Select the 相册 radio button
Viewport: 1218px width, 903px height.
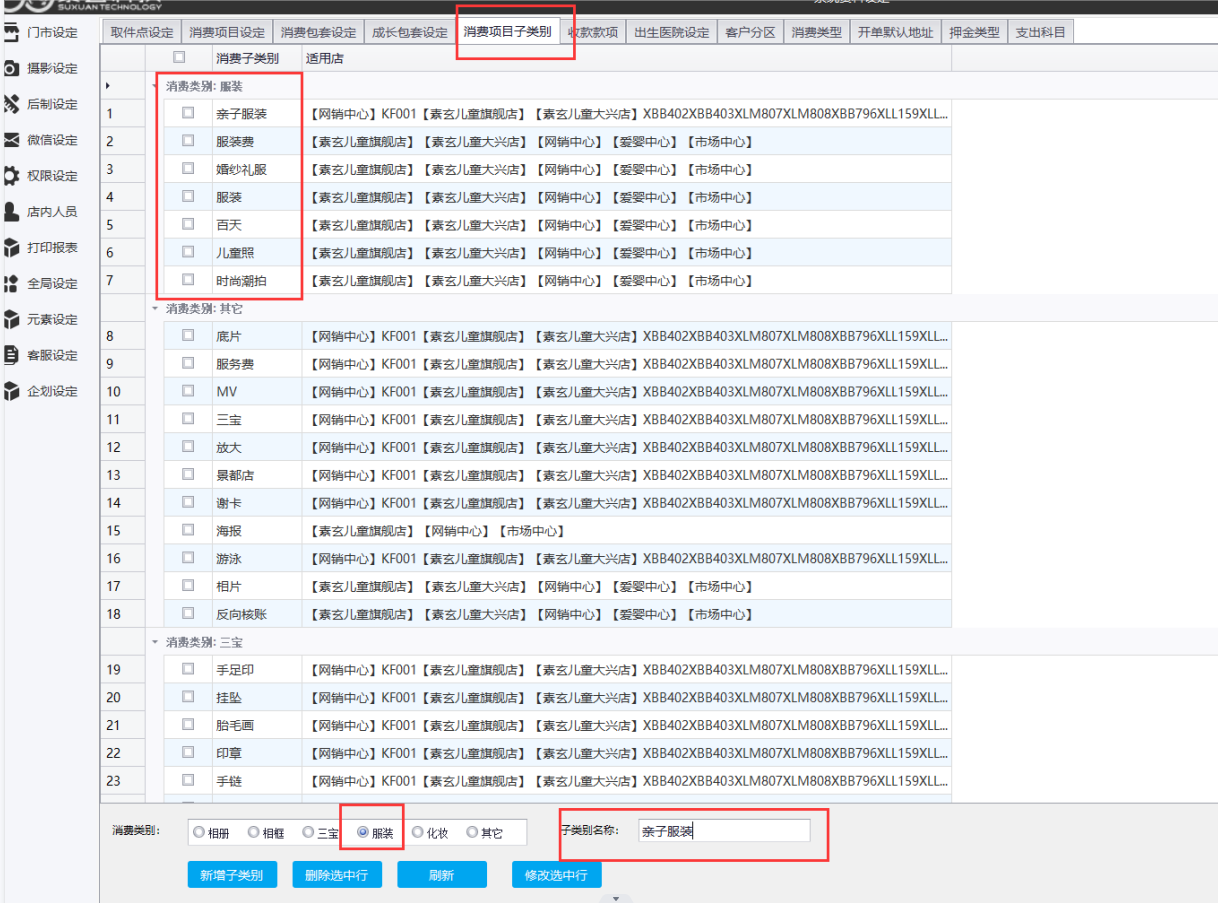pyautogui.click(x=199, y=832)
